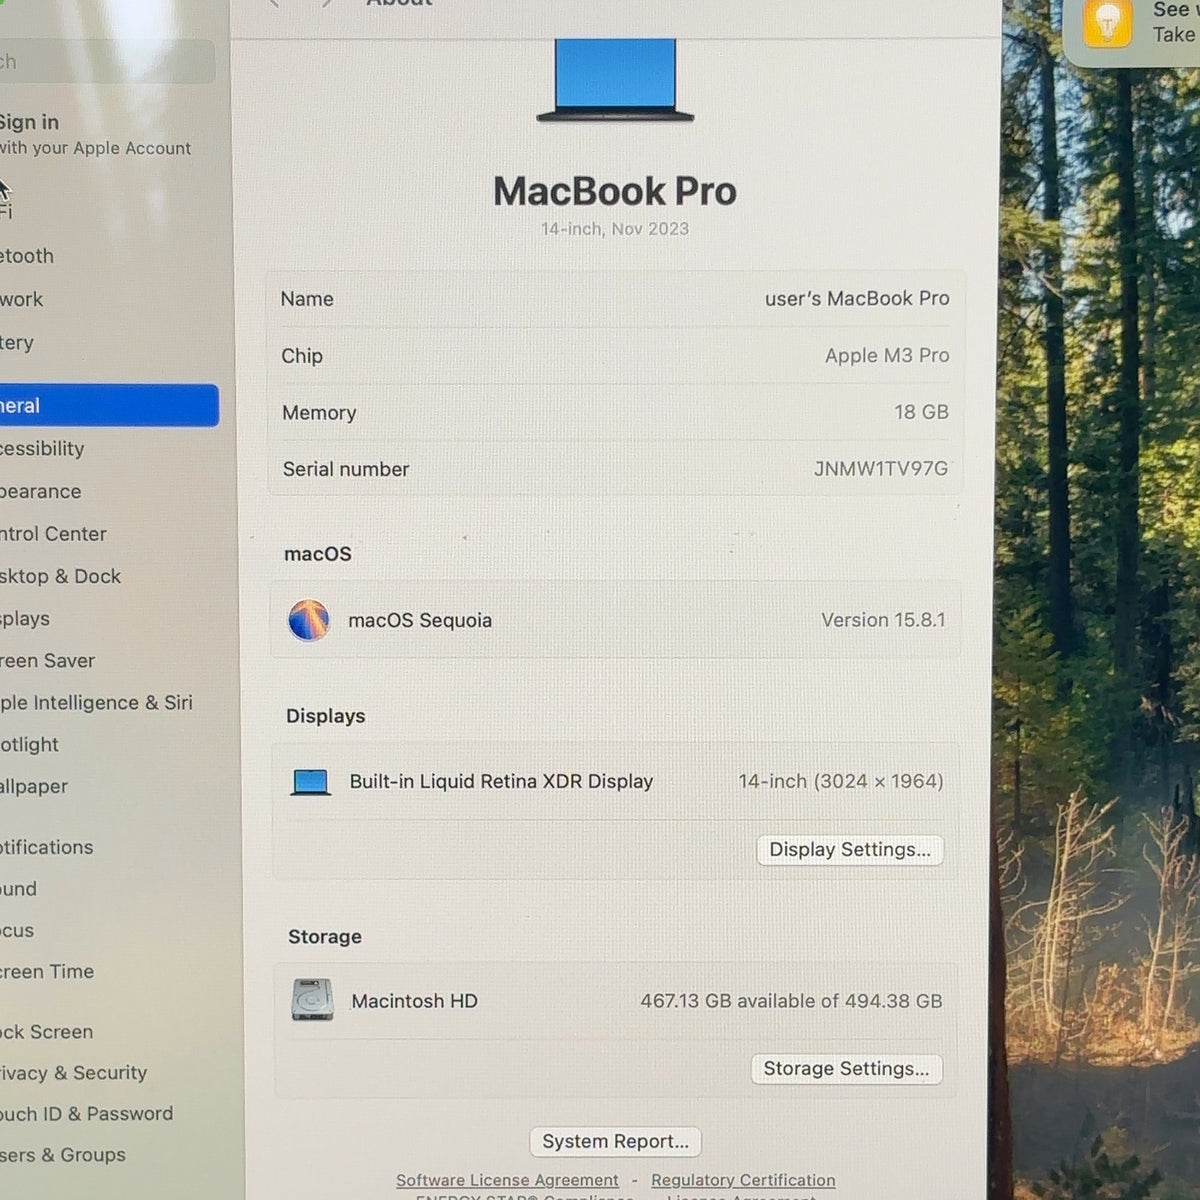This screenshot has width=1200, height=1200.
Task: Click "467.13 GB available of 494.38 GB"
Action: click(791, 1001)
